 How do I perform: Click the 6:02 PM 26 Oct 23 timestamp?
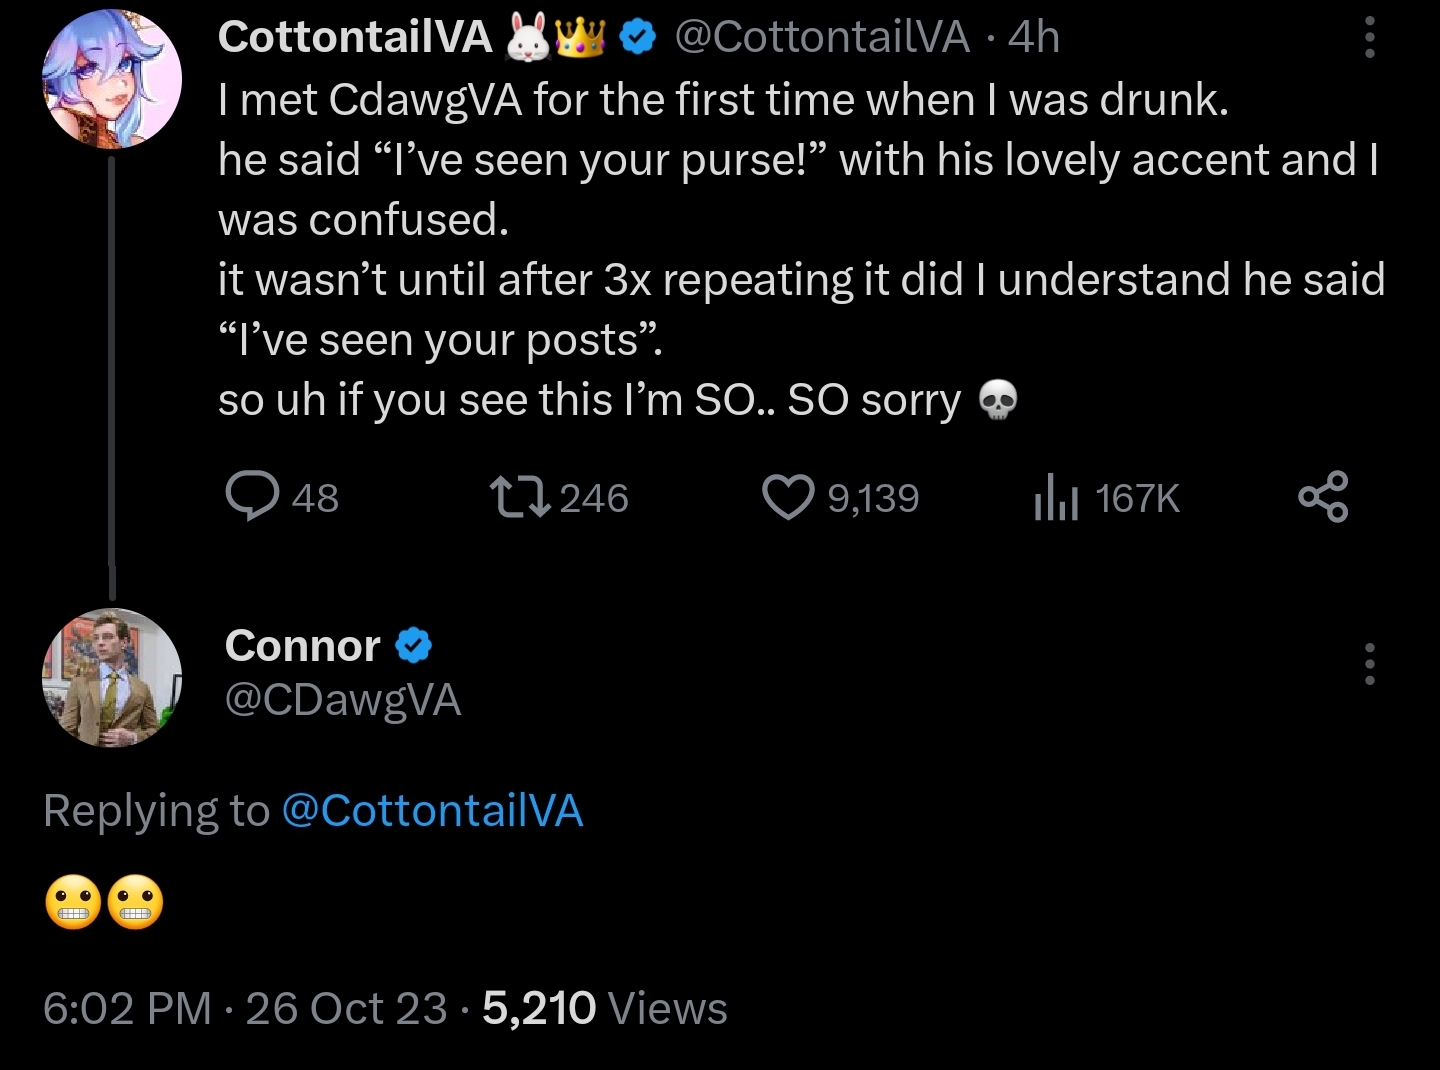click(x=245, y=1008)
